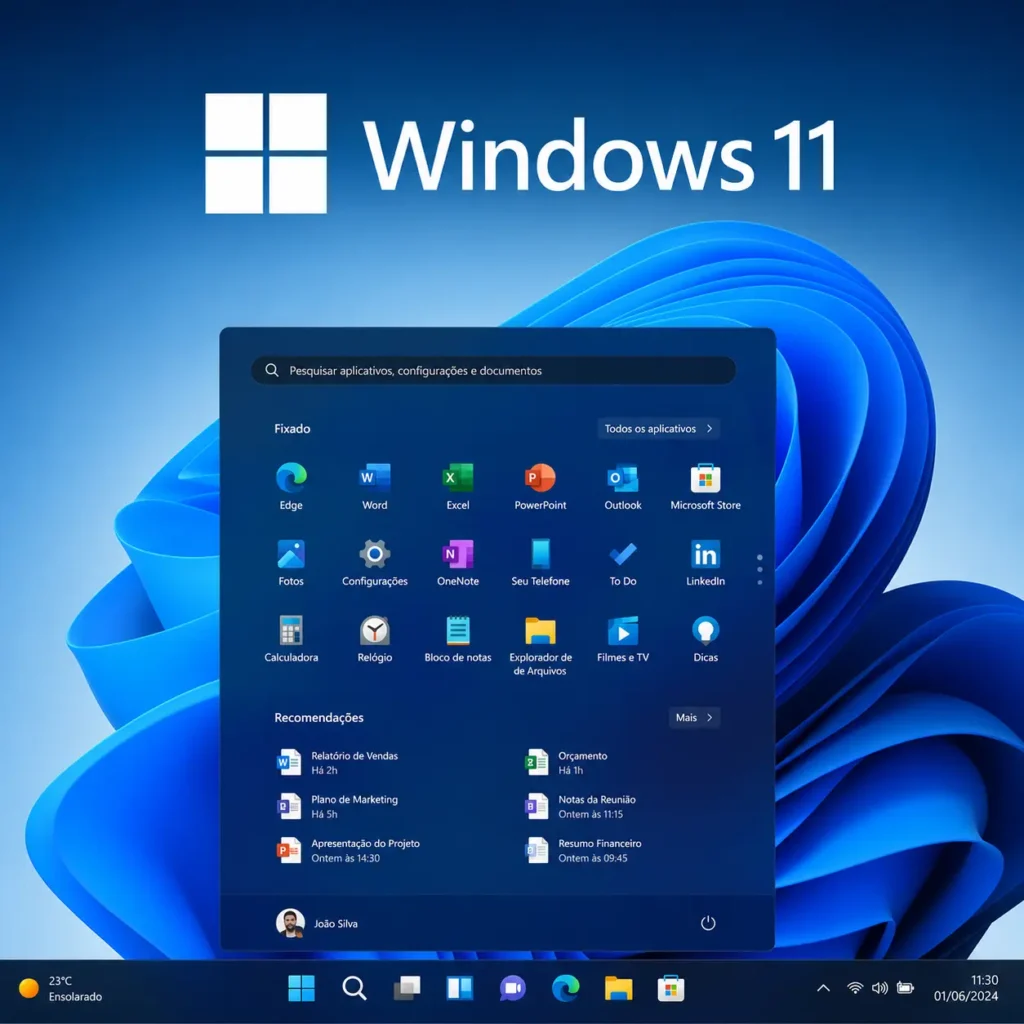Open Explorador de Arquivos pinned app

[x=540, y=645]
